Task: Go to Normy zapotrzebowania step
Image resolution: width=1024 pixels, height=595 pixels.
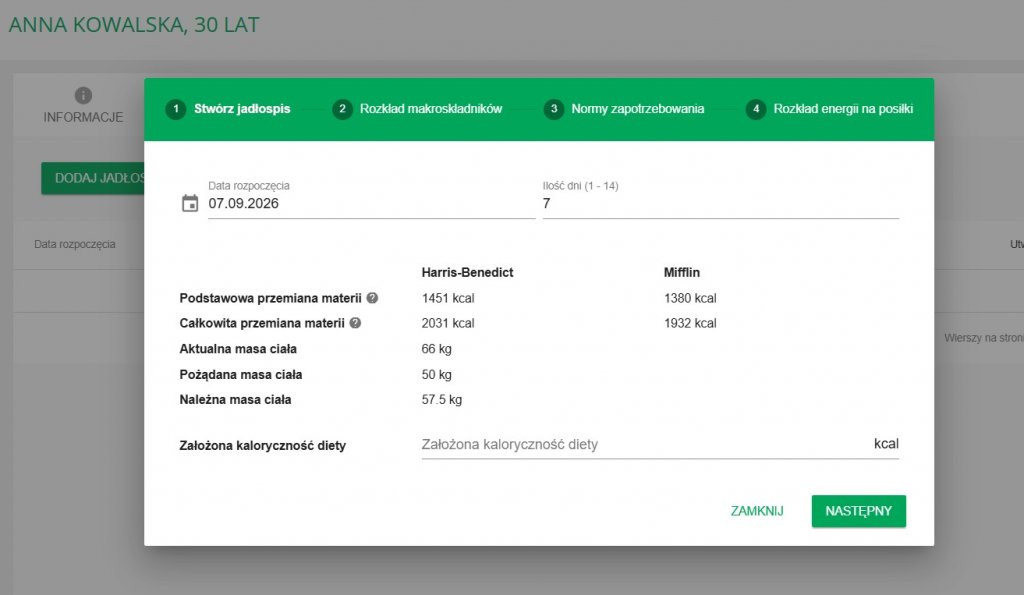Action: pos(637,109)
